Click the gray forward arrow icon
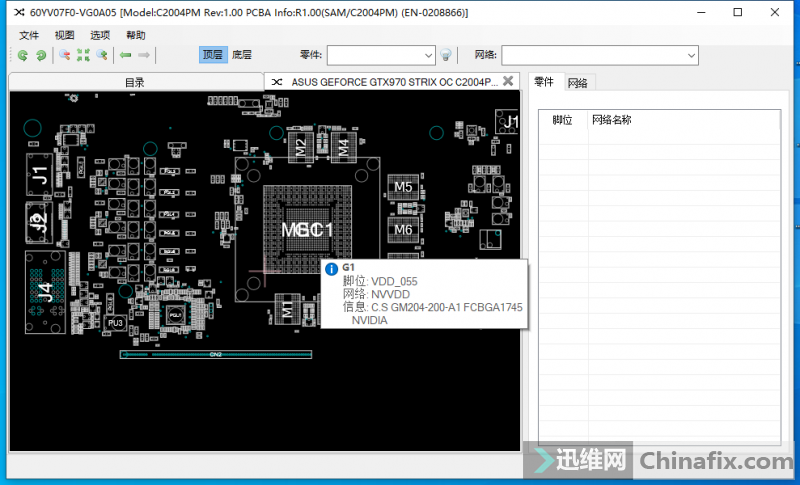This screenshot has height=485, width=800. pos(144,55)
